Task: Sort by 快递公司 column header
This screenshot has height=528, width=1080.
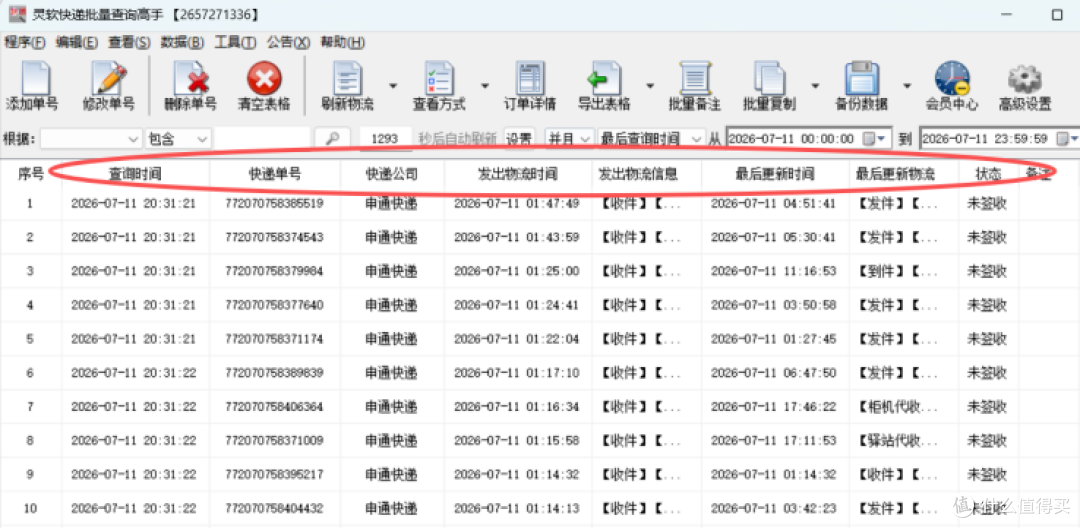Action: tap(392, 174)
